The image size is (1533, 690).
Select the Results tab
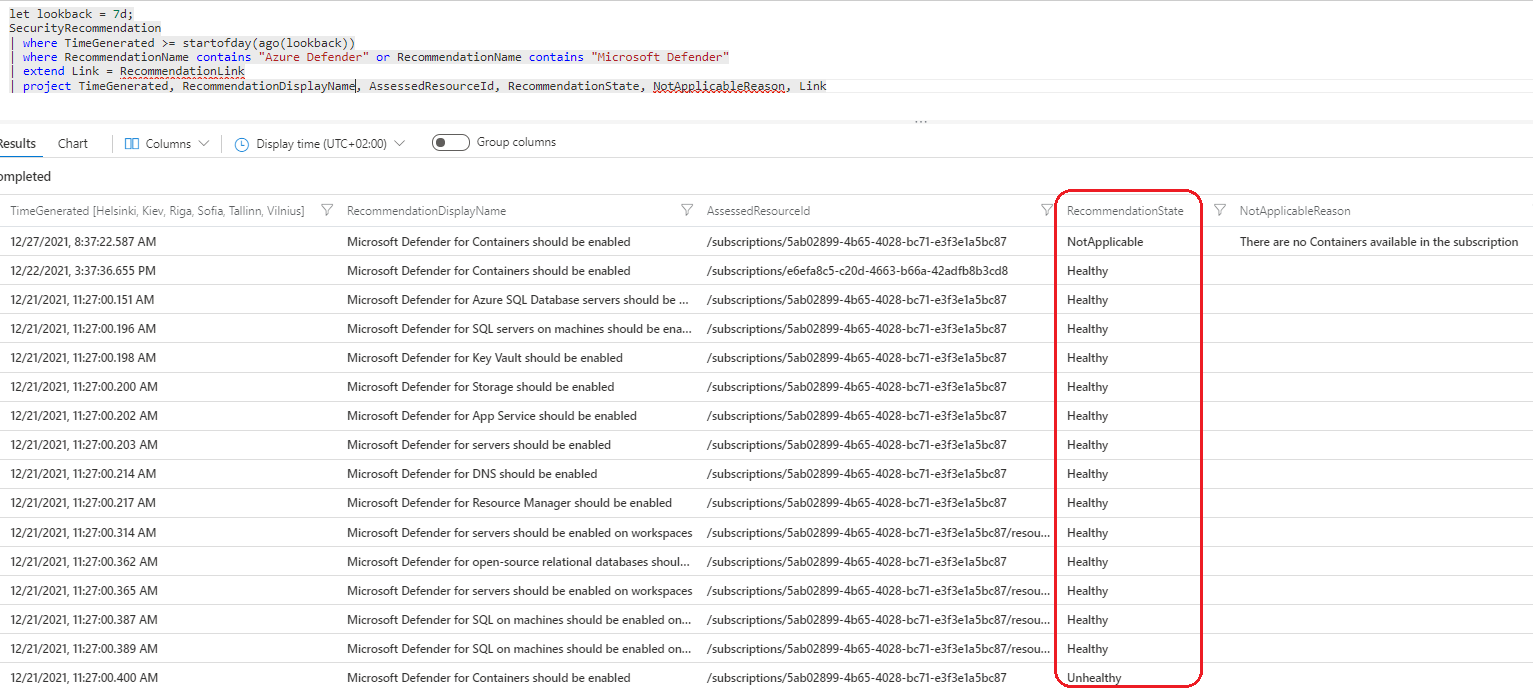point(17,143)
